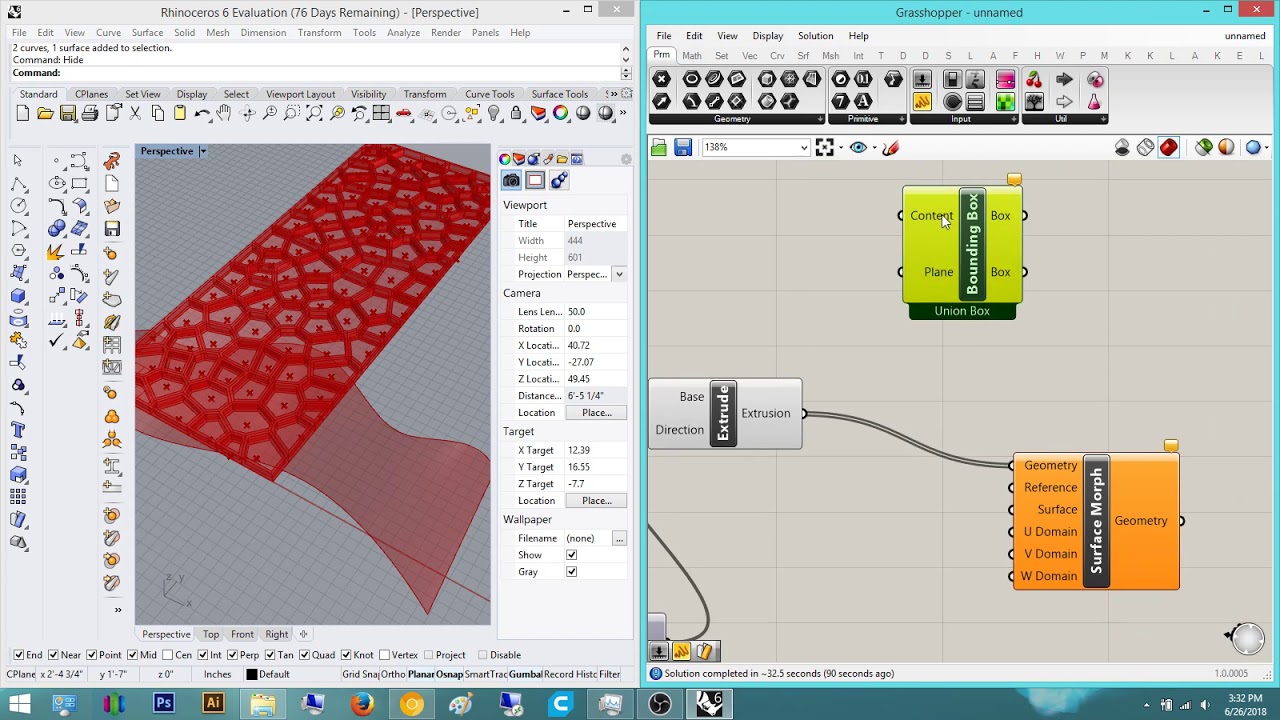This screenshot has width=1280, height=720.
Task: Click the Save disk icon in Rhino Standard toolbar
Action: point(67,114)
